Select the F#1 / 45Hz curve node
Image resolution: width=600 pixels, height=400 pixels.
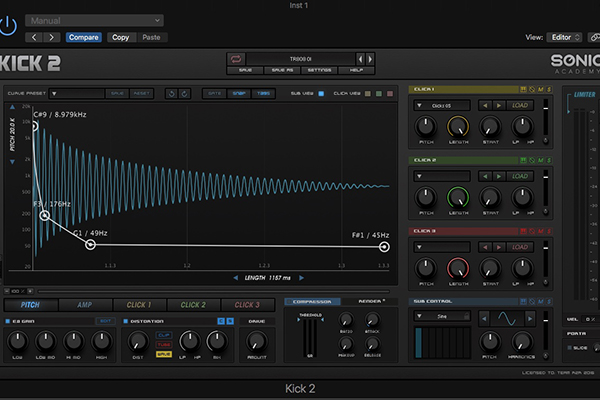(384, 247)
